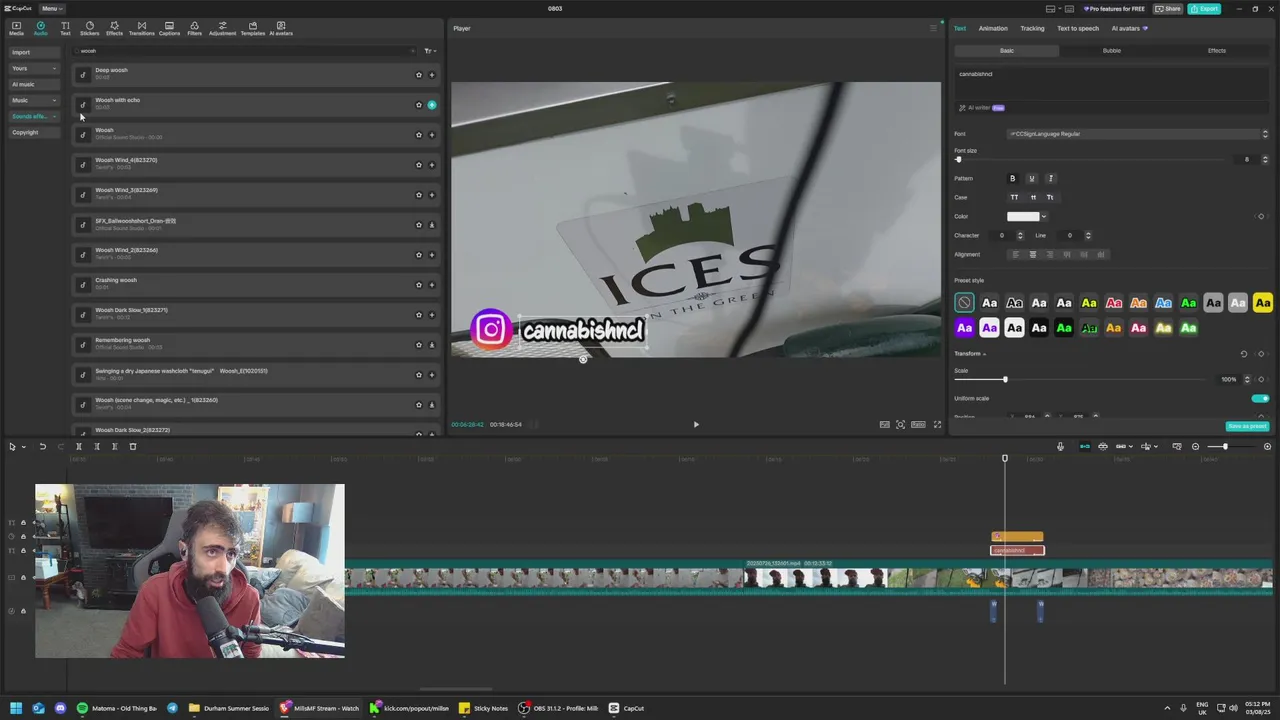This screenshot has width=1280, height=720.
Task: Open the AI writer tool
Action: 981,108
